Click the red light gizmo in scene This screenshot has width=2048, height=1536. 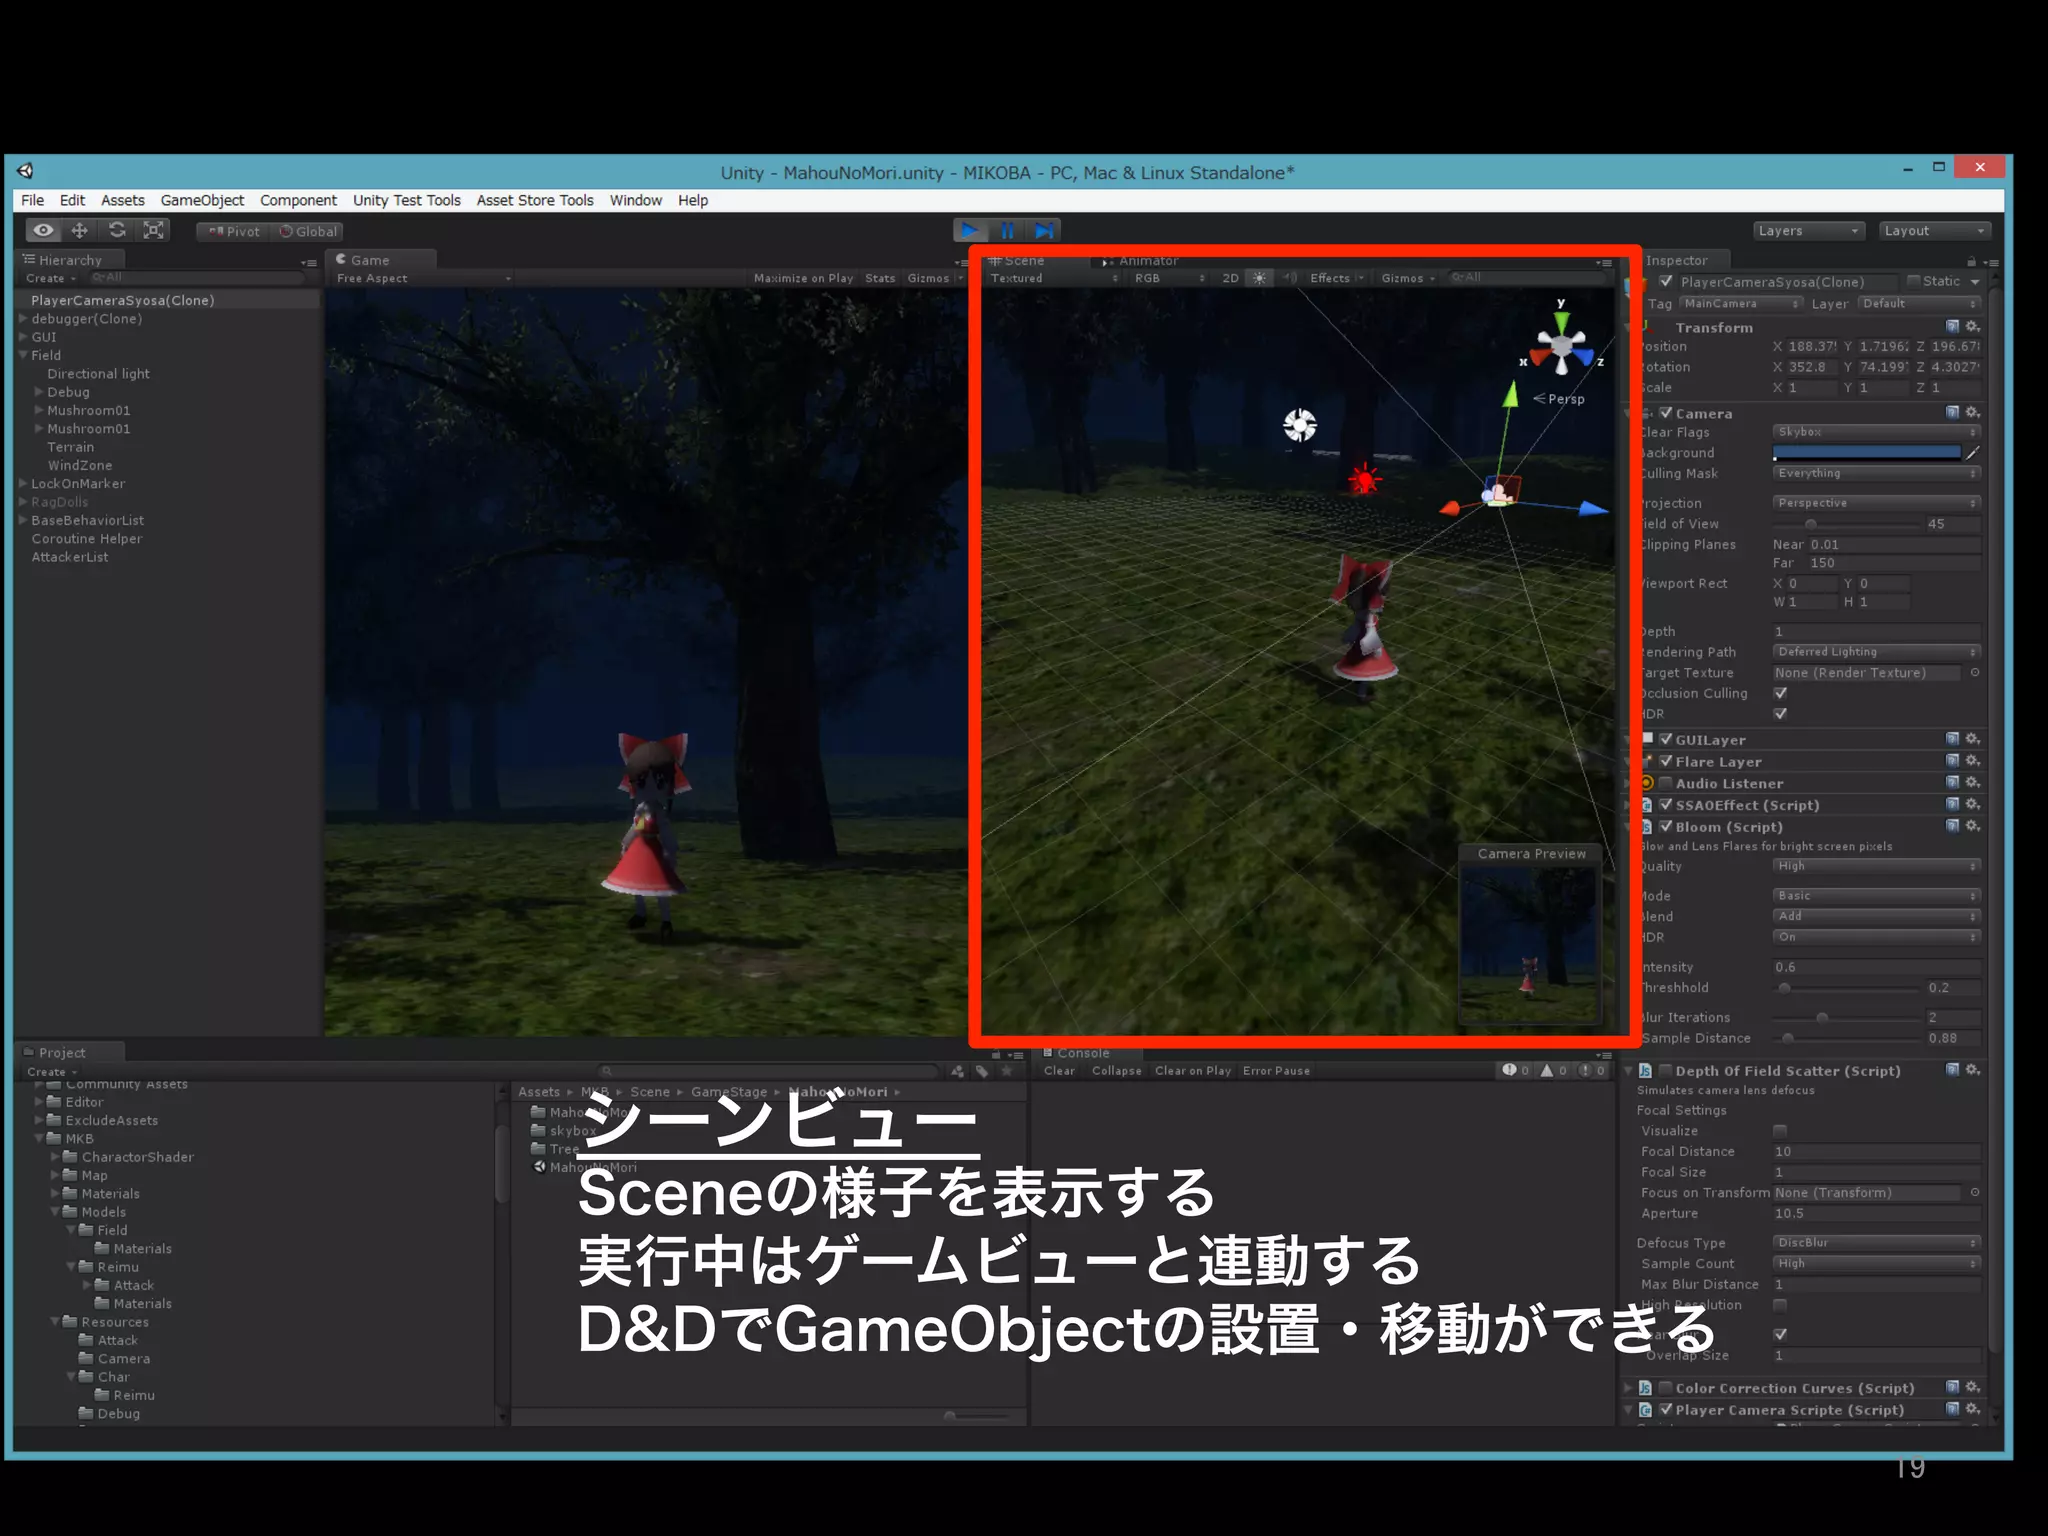1364,480
